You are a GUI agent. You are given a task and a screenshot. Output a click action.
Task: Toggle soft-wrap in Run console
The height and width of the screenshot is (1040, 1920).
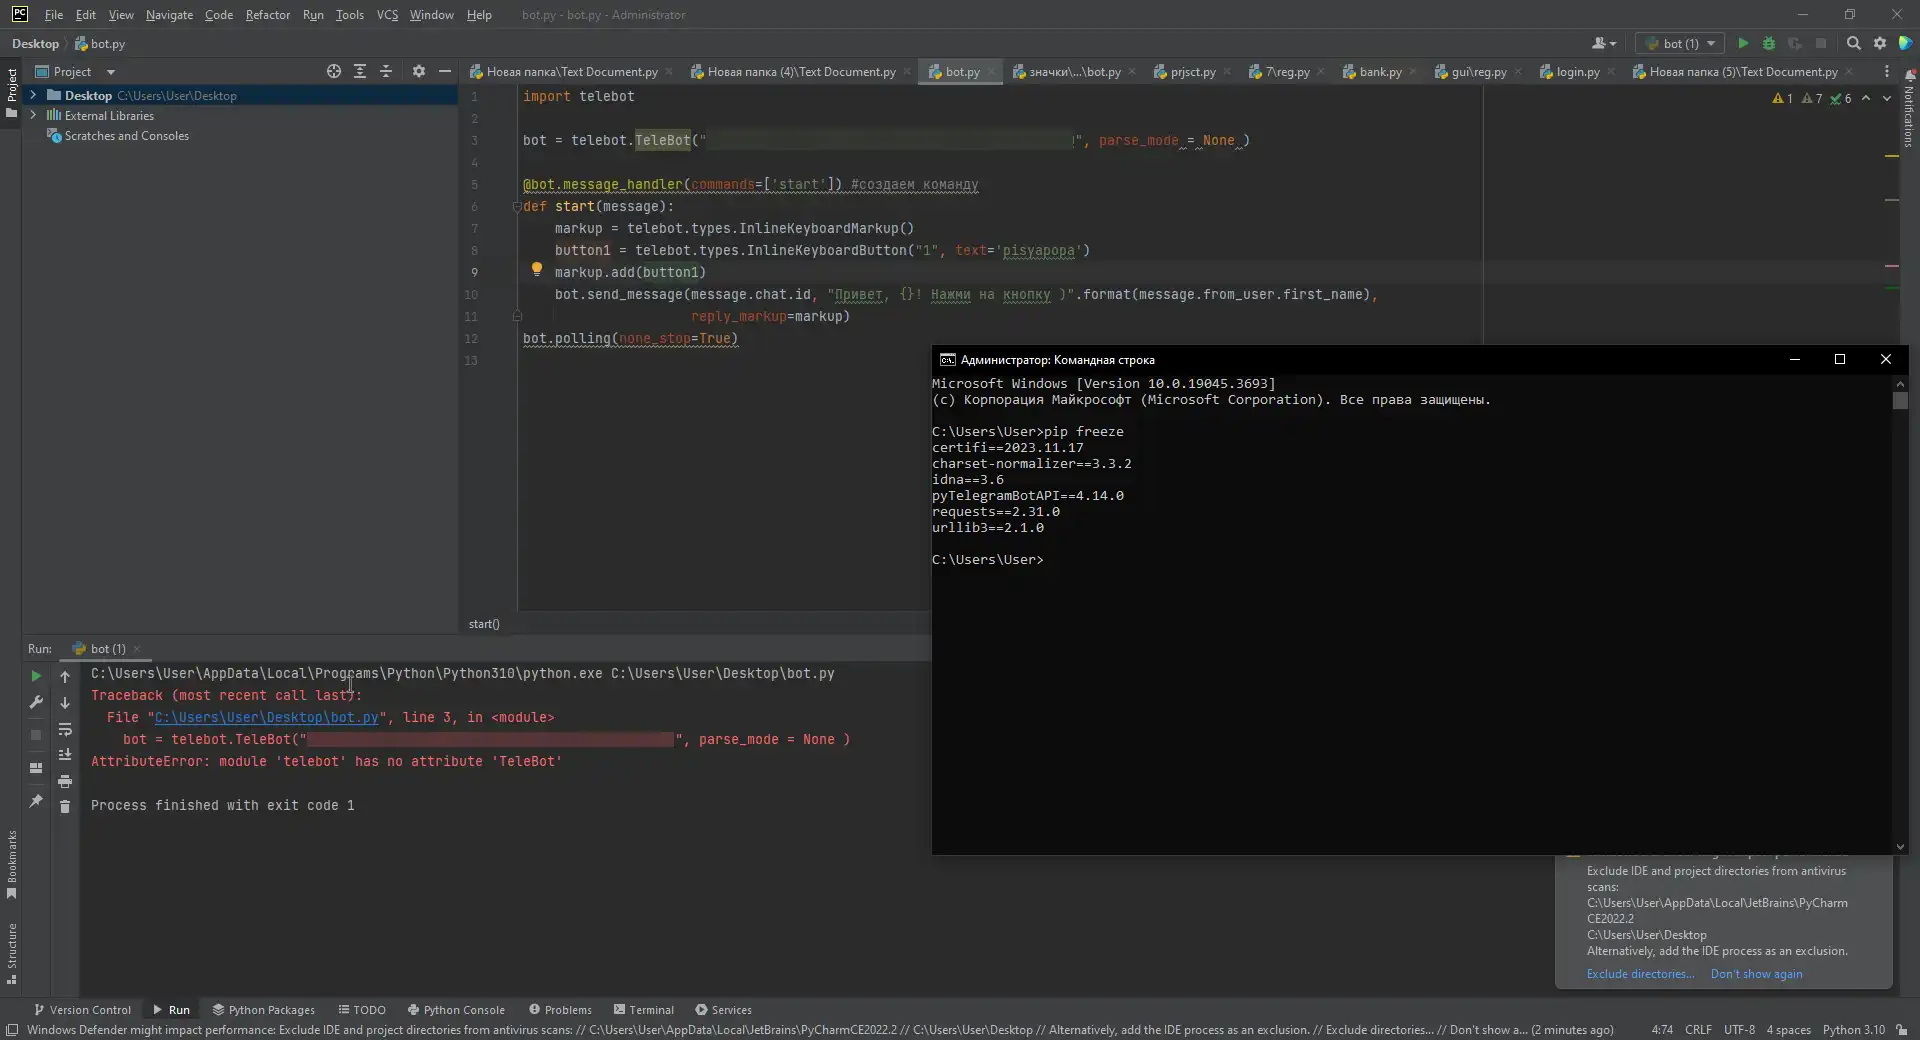65,729
